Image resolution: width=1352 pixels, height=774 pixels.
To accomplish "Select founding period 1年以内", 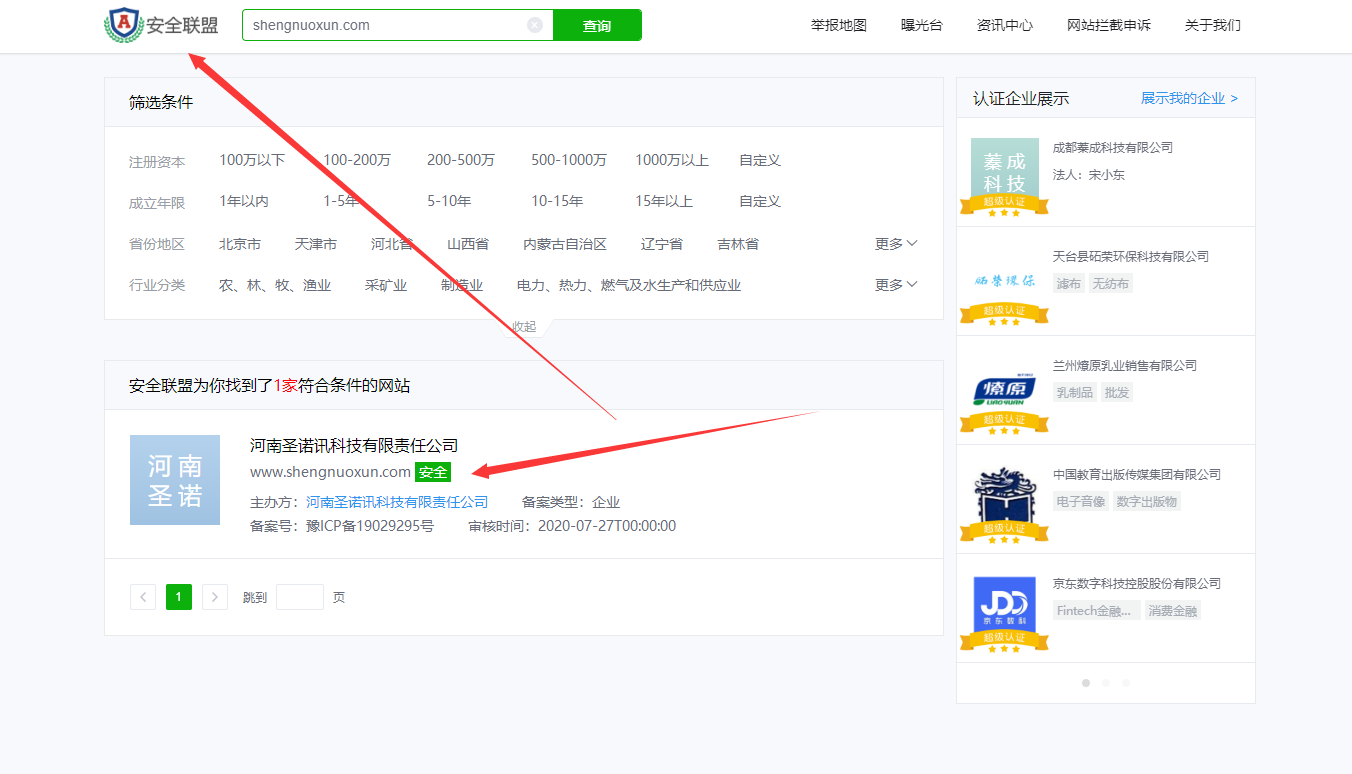I will tap(244, 201).
